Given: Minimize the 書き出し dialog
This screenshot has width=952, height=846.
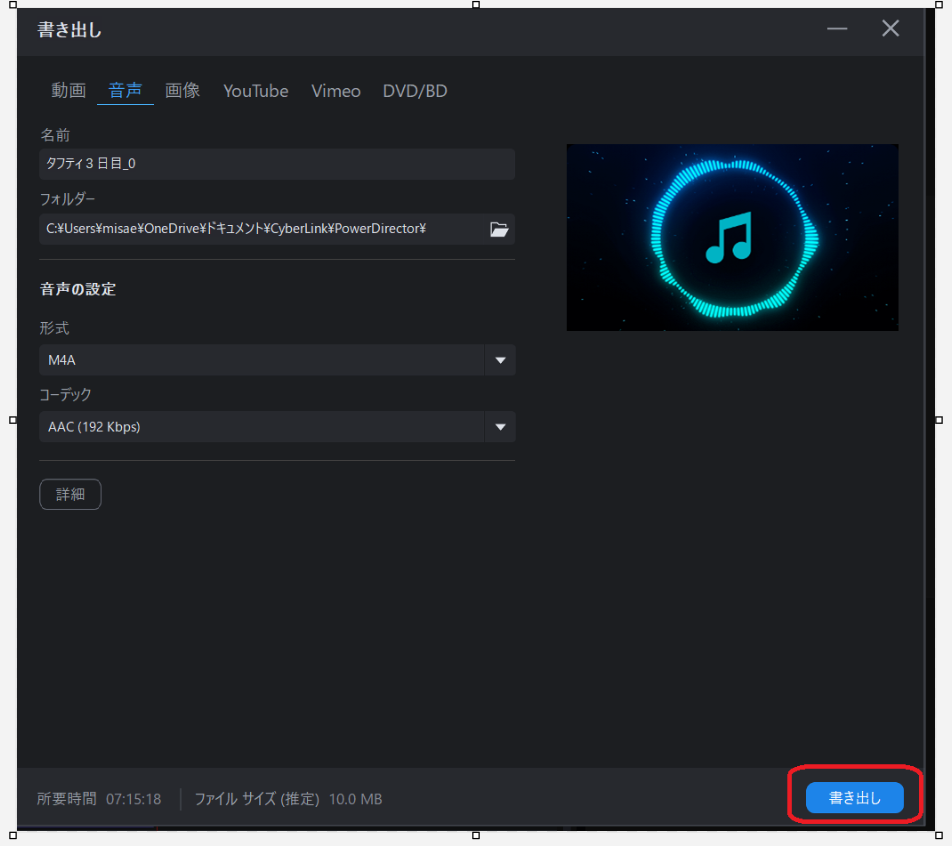Looking at the screenshot, I should (x=837, y=29).
